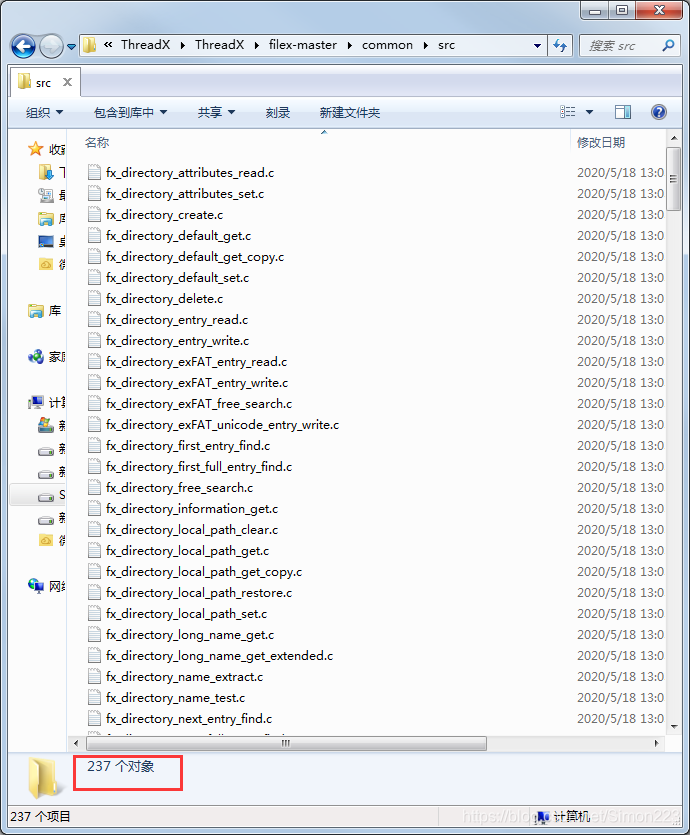Viewport: 690px width, 835px height.
Task: Open the recent locations dropdown arrow
Action: pyautogui.click(x=71, y=47)
